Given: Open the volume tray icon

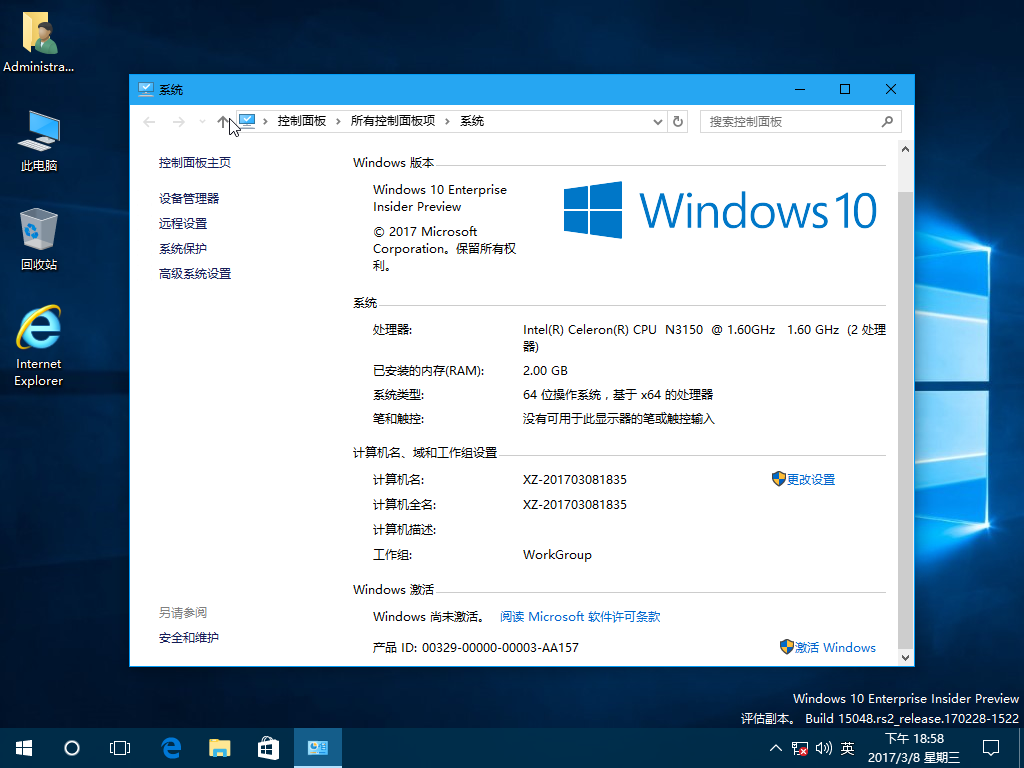Looking at the screenshot, I should coord(824,748).
